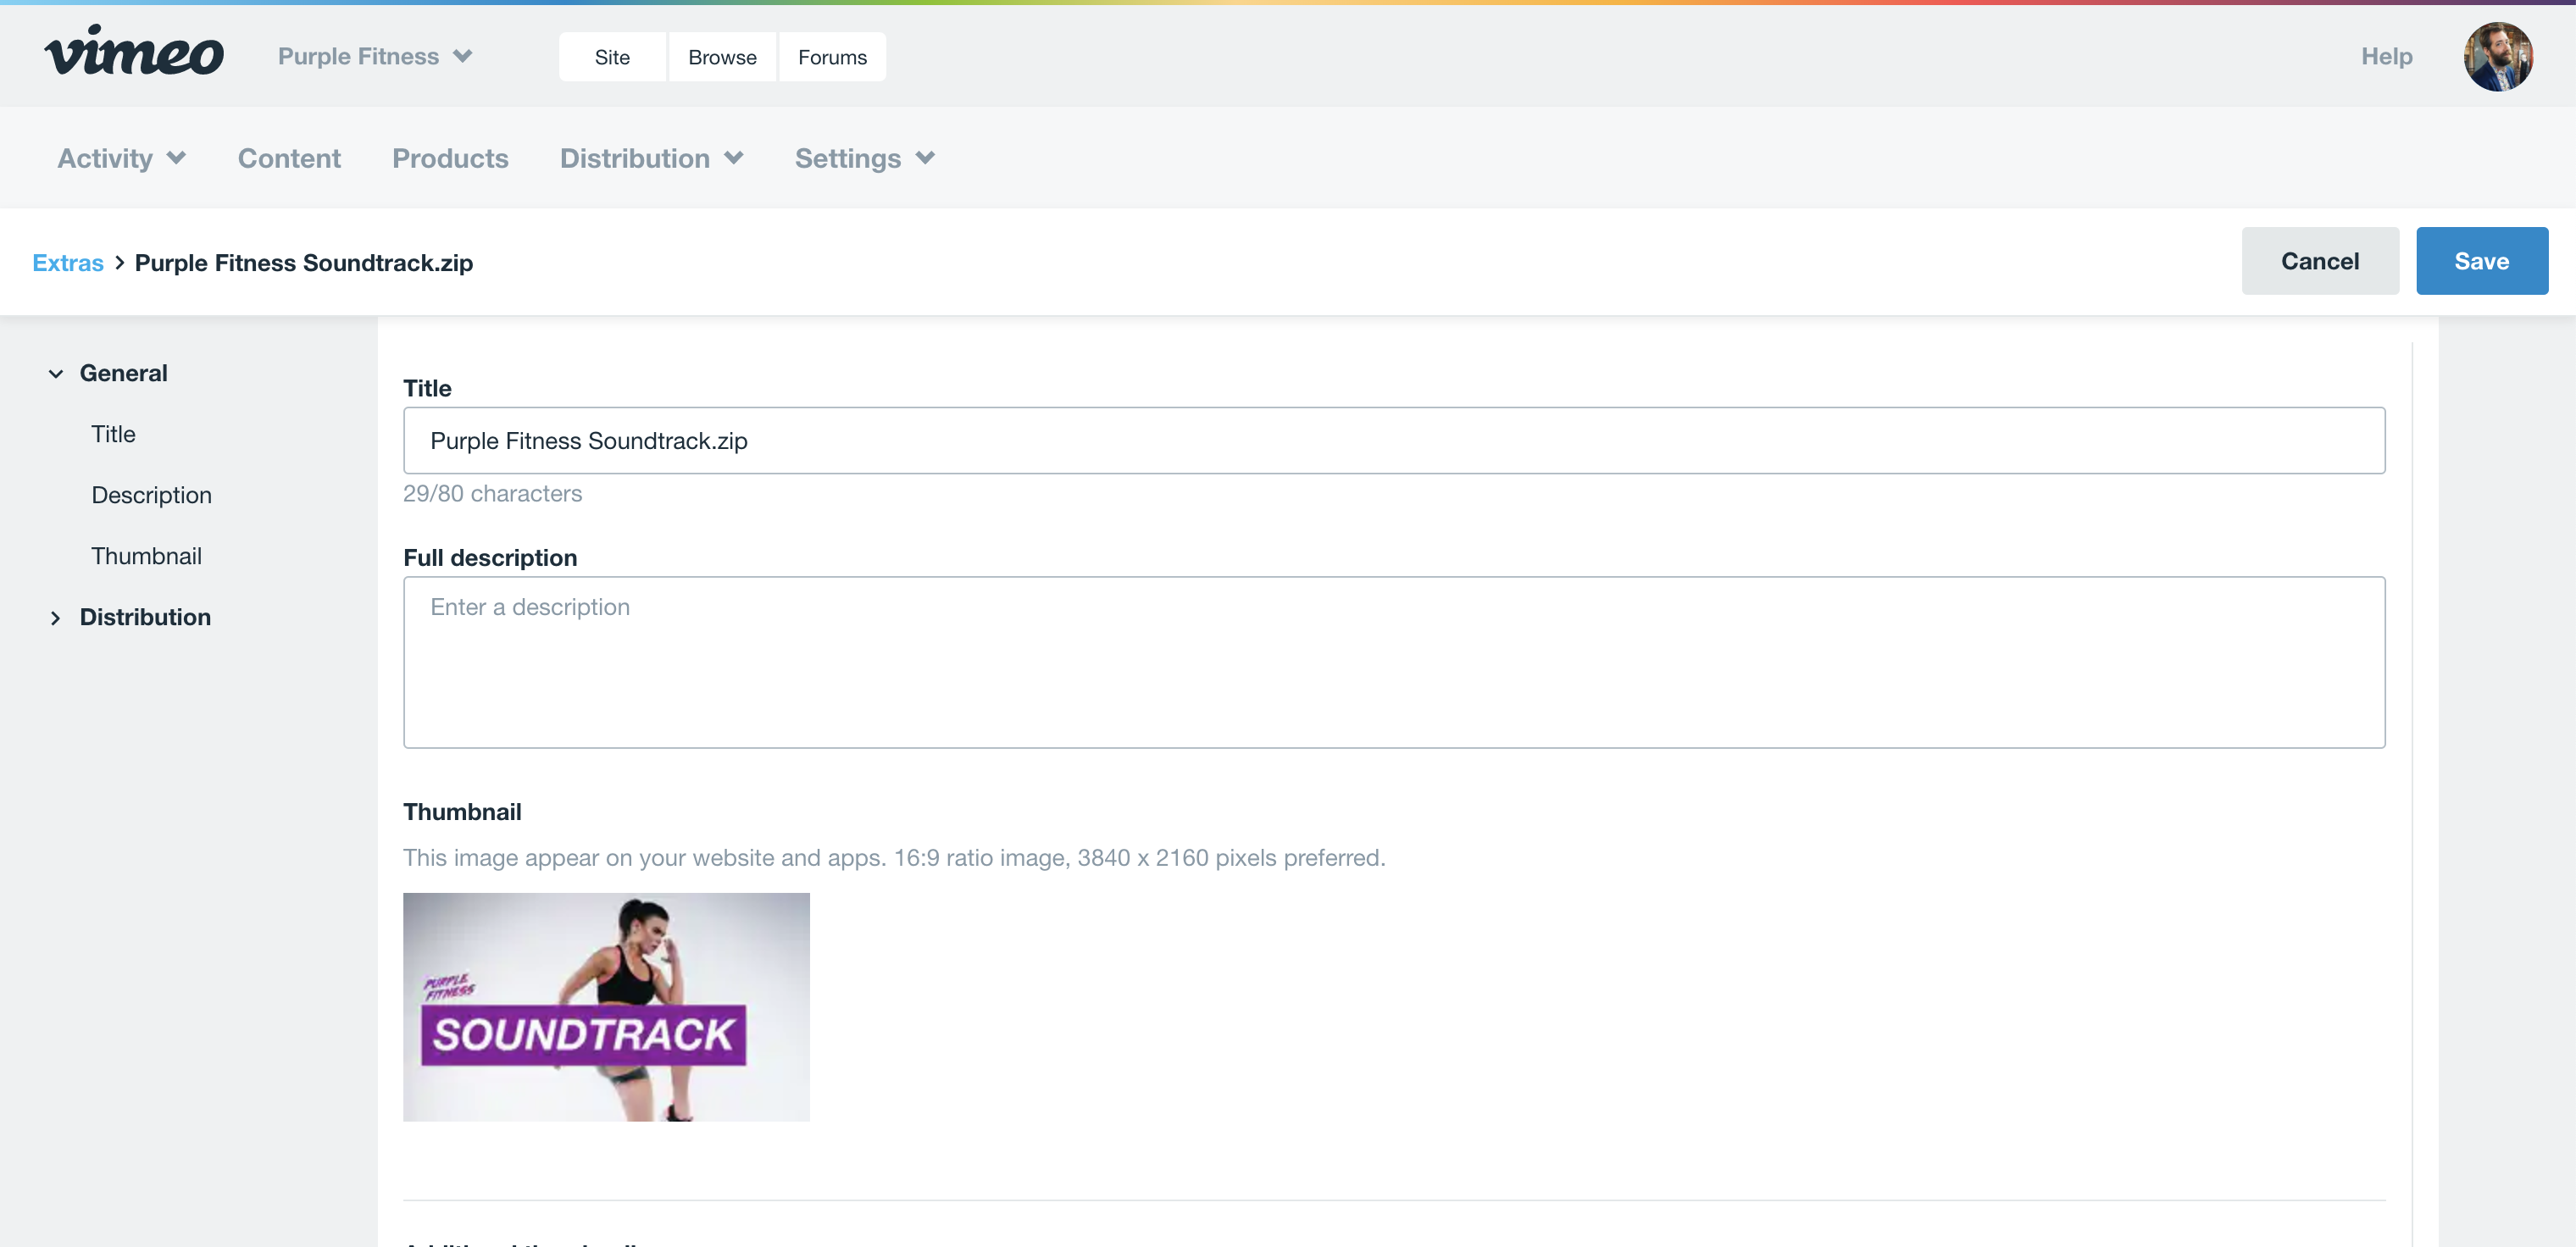This screenshot has width=2576, height=1247.
Task: Save the extra's changes
Action: [2481, 261]
